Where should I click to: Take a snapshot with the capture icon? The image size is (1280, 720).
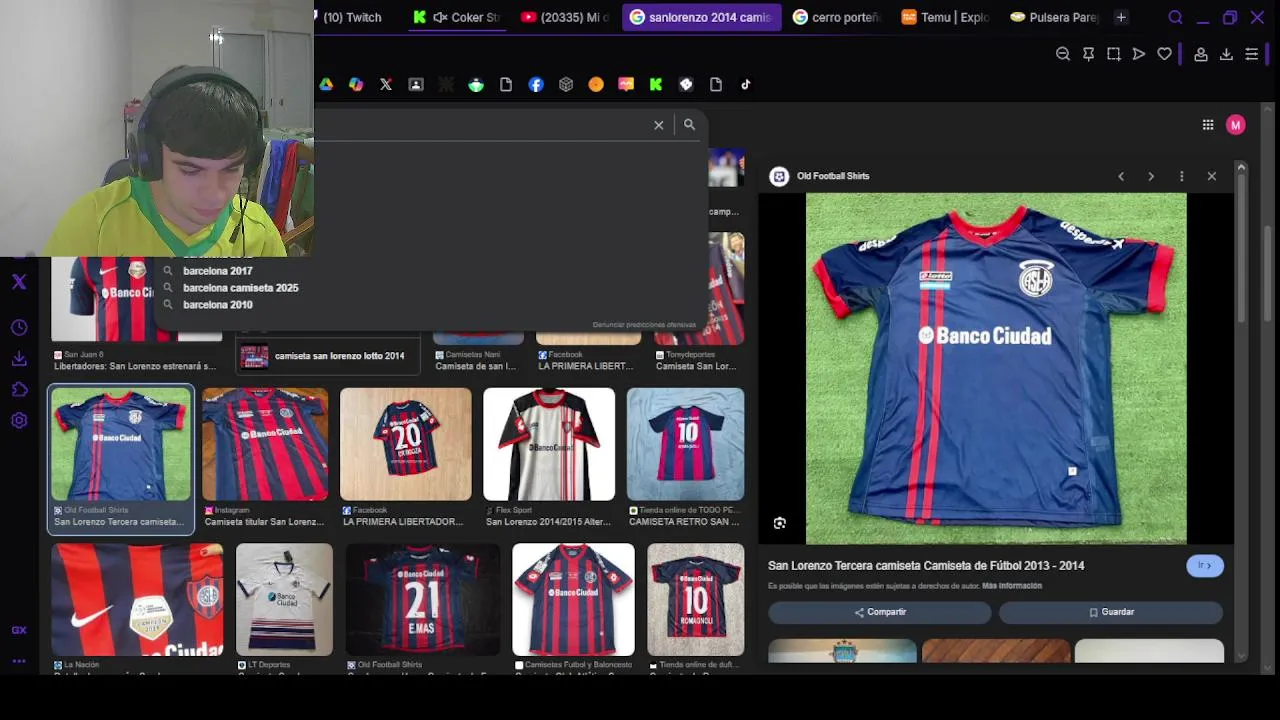coord(1114,54)
